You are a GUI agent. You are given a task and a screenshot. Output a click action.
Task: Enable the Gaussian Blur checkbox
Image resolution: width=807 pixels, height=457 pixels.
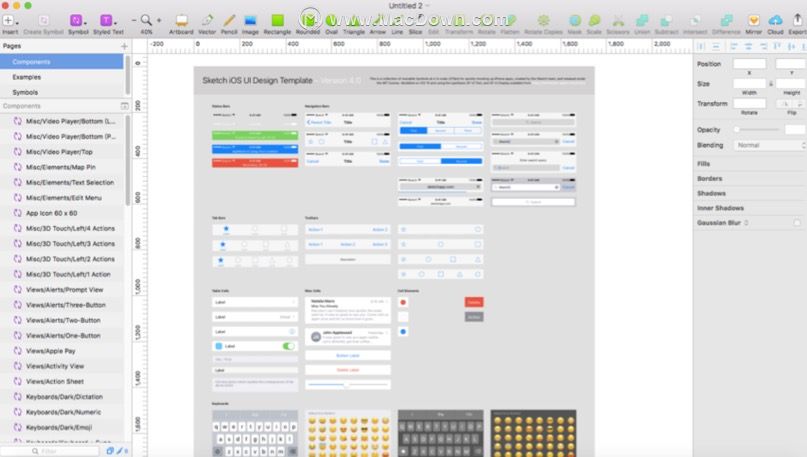797,223
